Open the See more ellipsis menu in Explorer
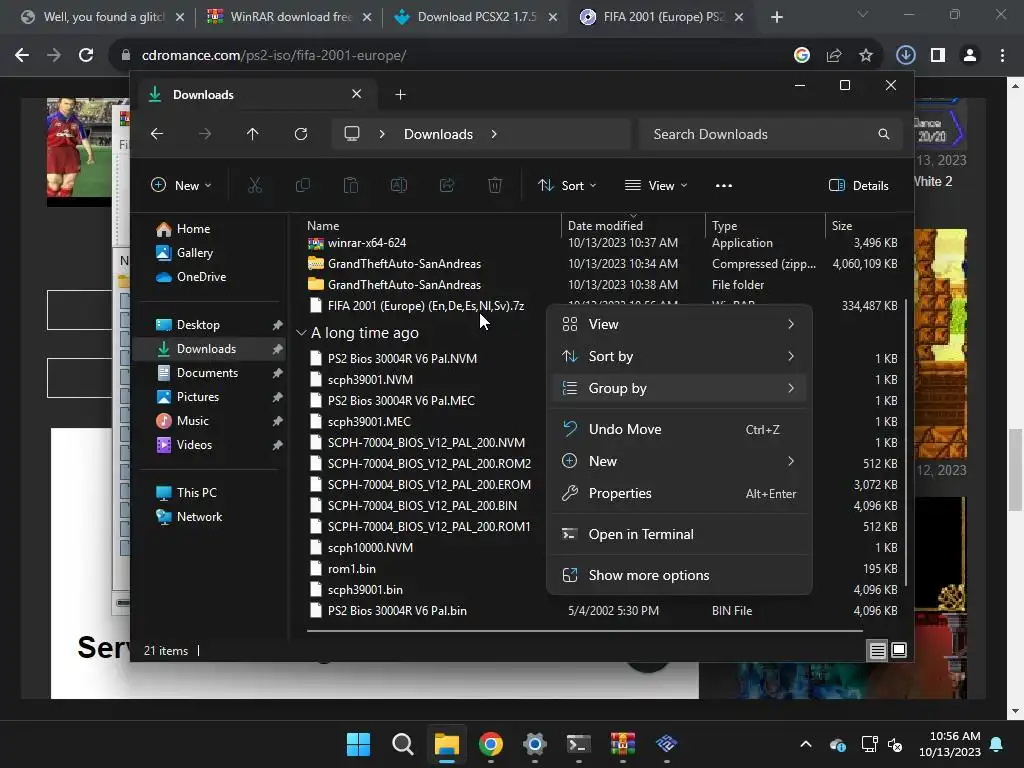This screenshot has width=1024, height=768. point(724,185)
